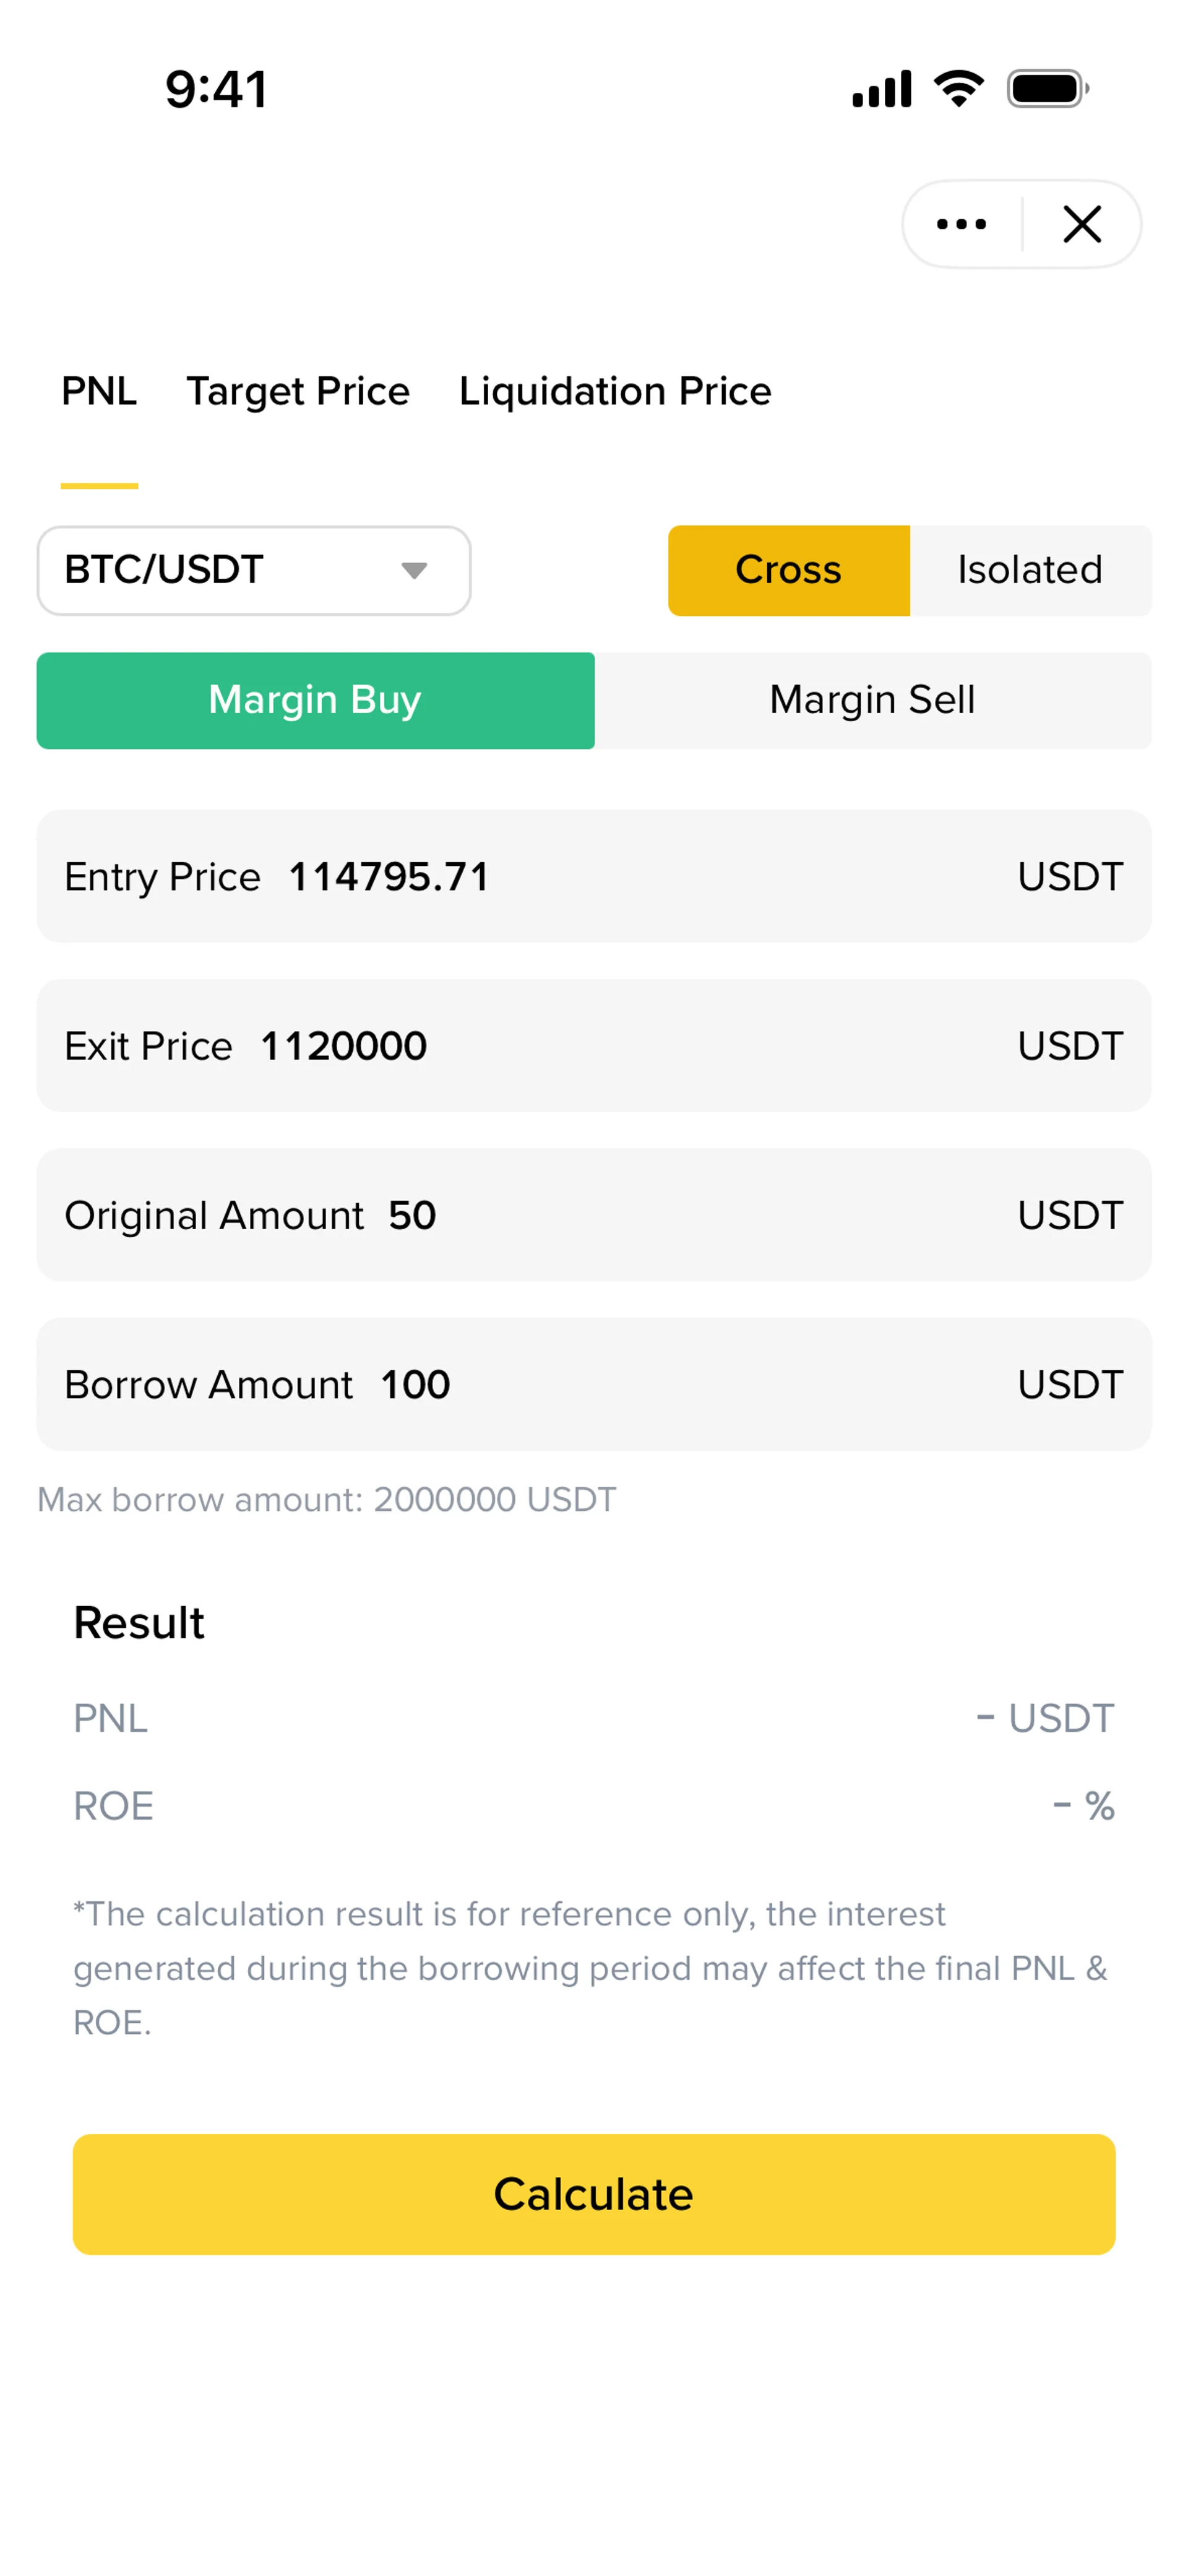Open the three-dot more options menu
Image resolution: width=1188 pixels, height=2576 pixels.
coord(961,224)
